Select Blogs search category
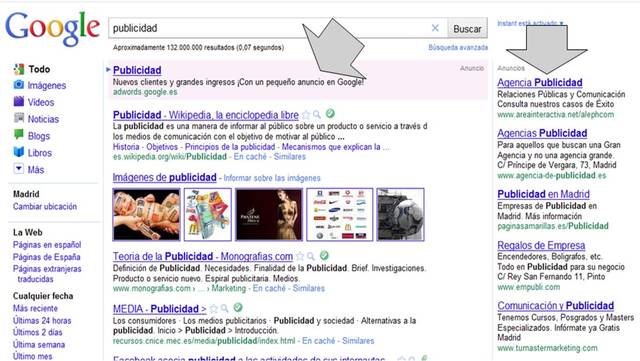 point(39,136)
